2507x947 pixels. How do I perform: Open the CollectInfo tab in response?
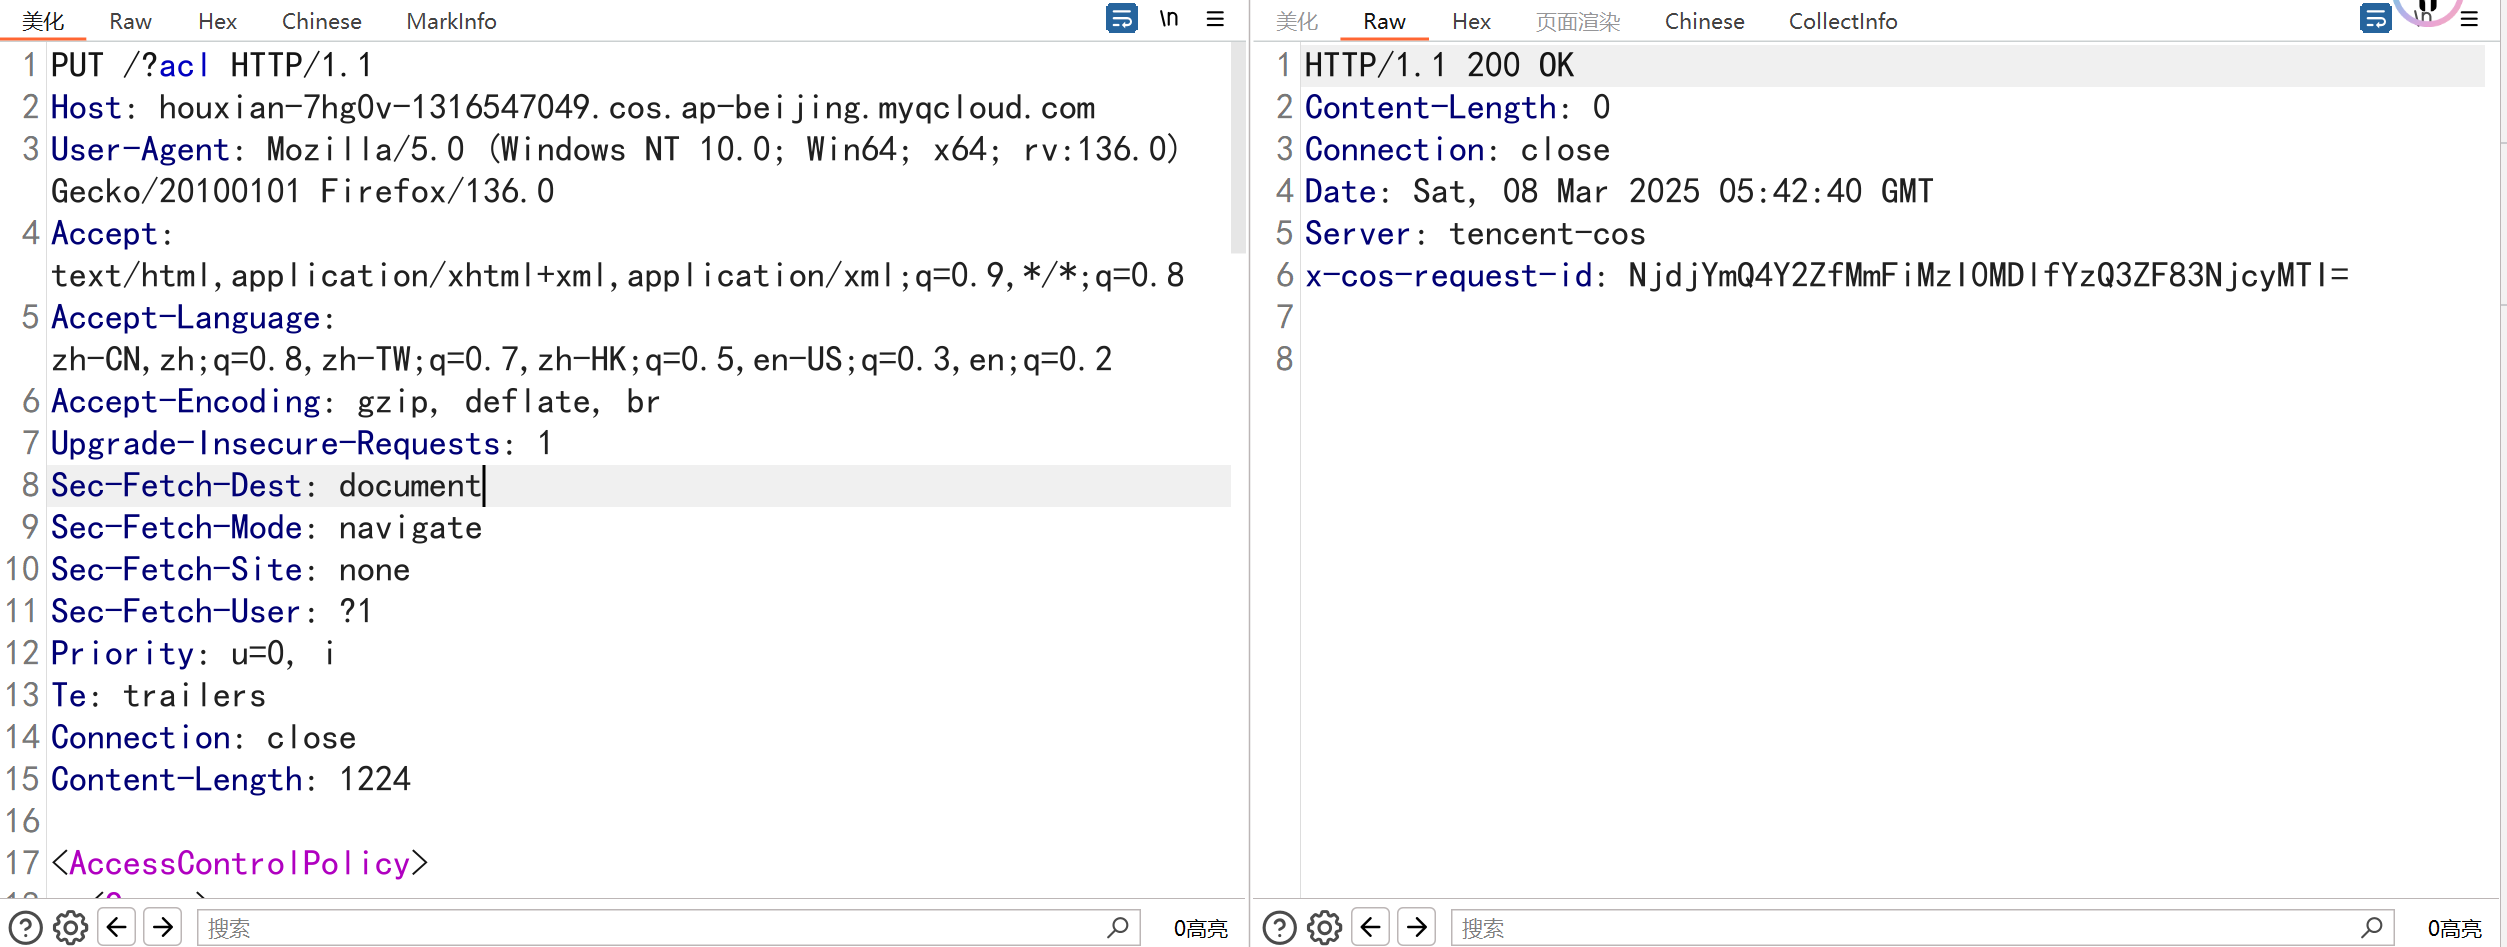[1842, 21]
